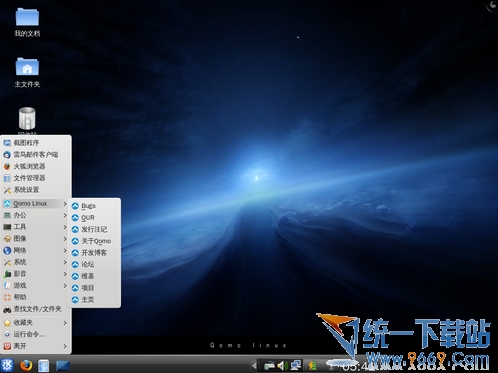Select 项目 project entry in submenu

click(94, 288)
